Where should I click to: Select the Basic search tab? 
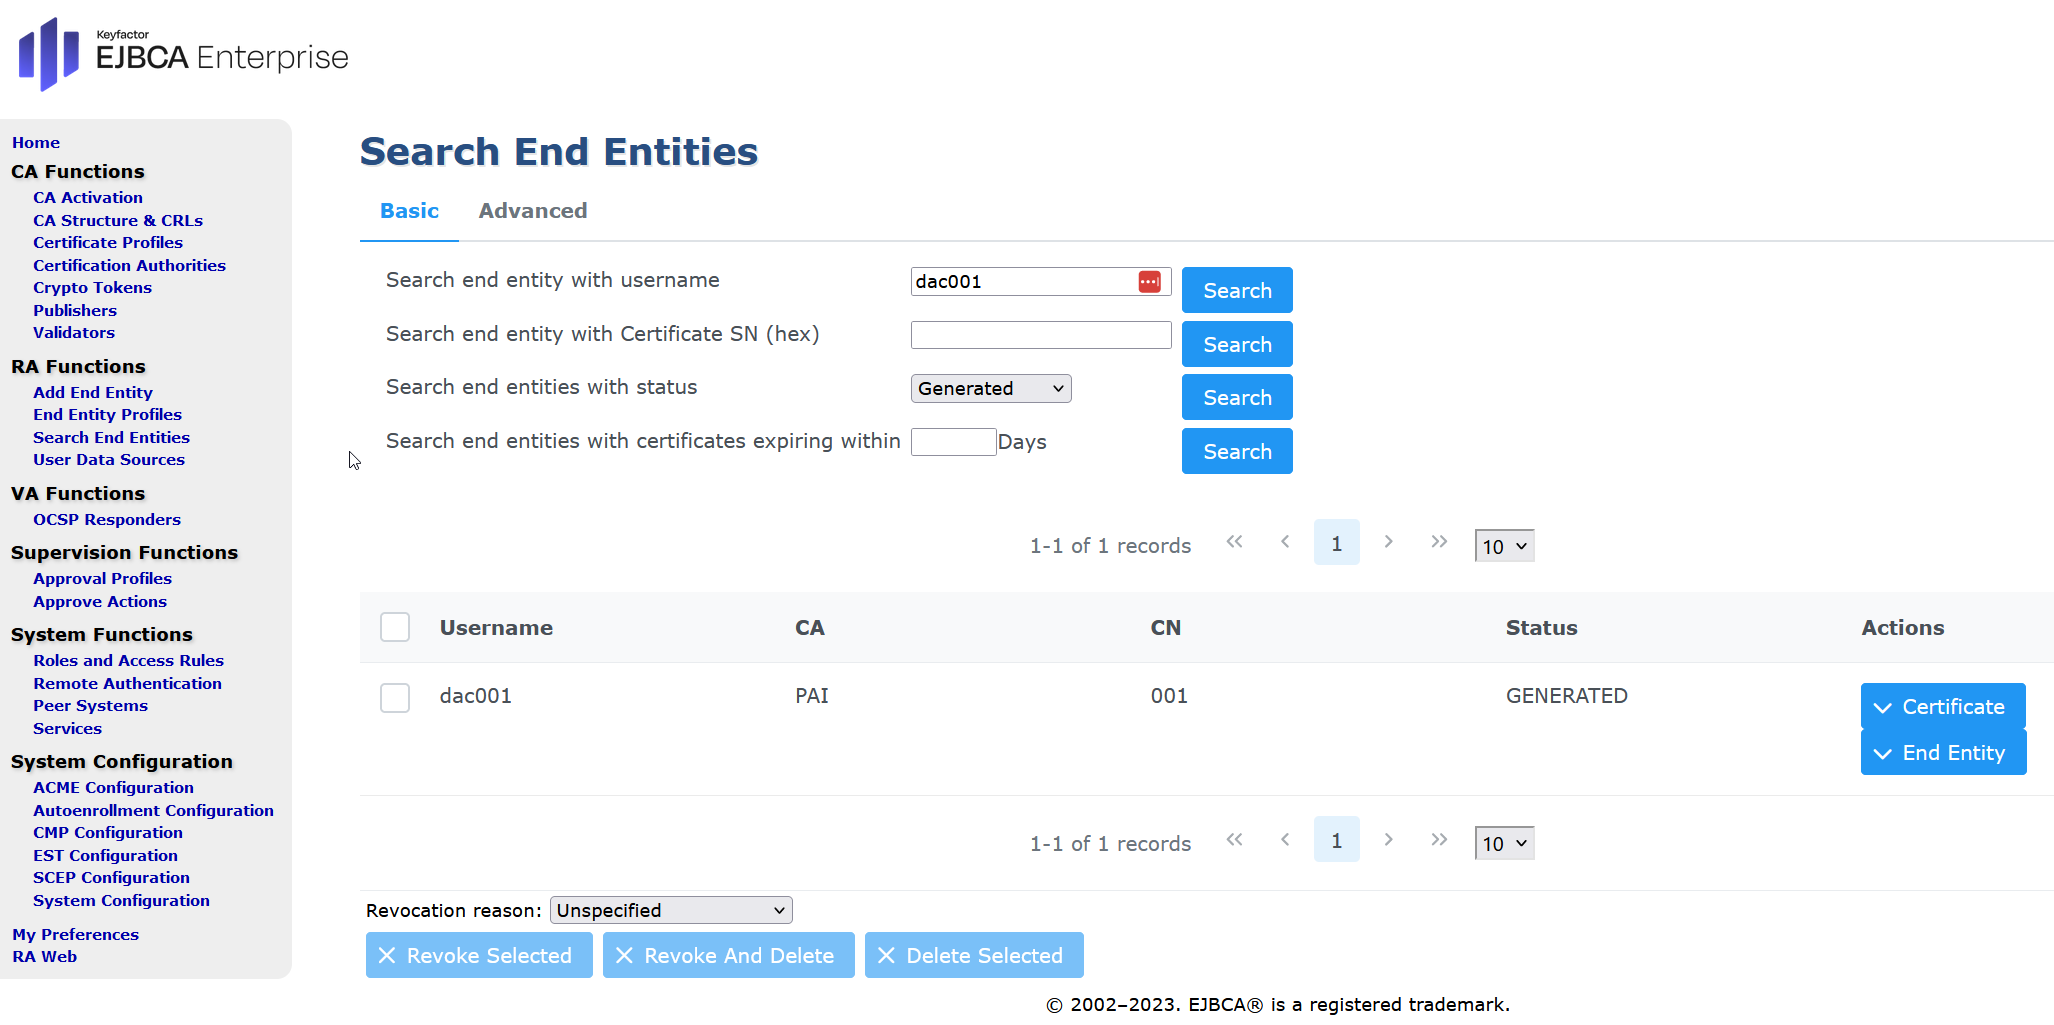[x=409, y=211]
